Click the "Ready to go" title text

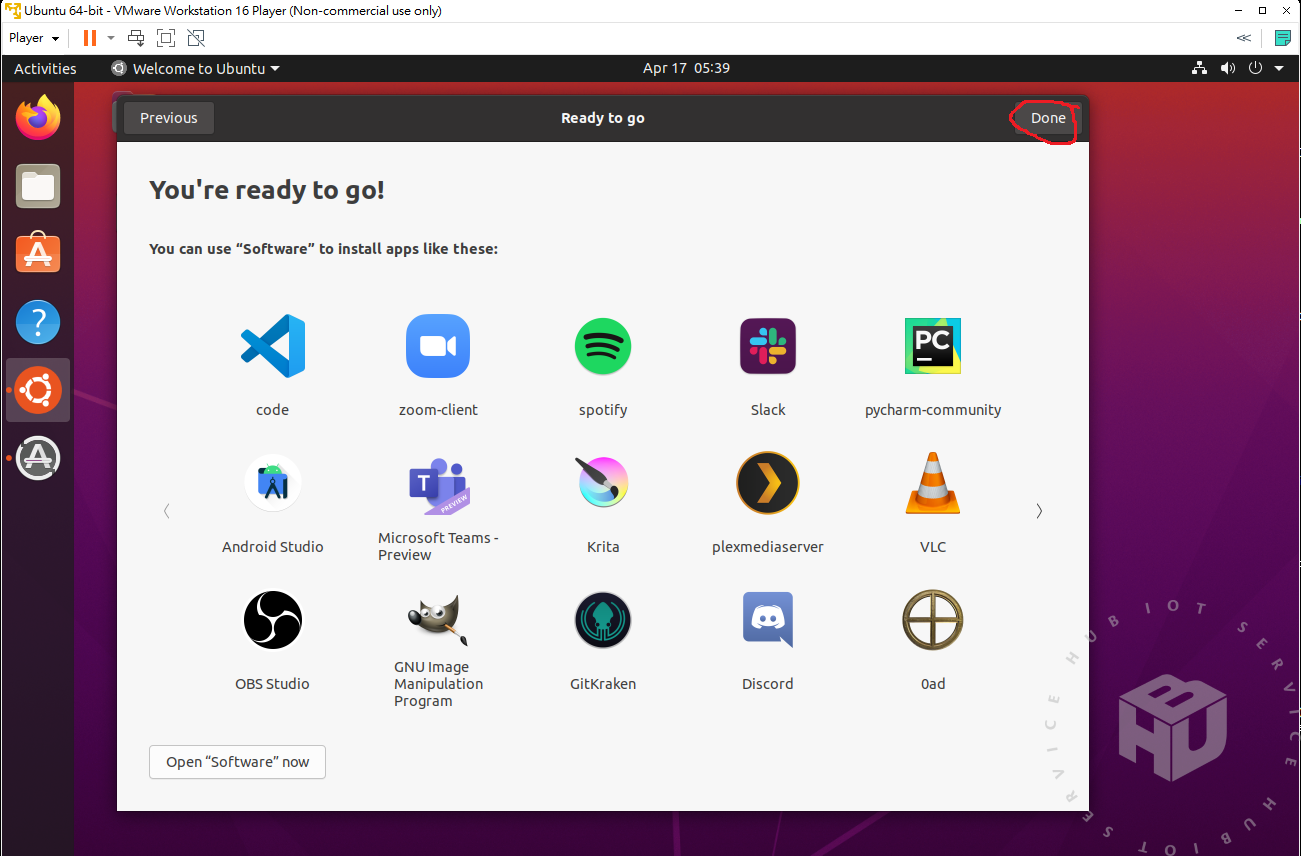[603, 118]
